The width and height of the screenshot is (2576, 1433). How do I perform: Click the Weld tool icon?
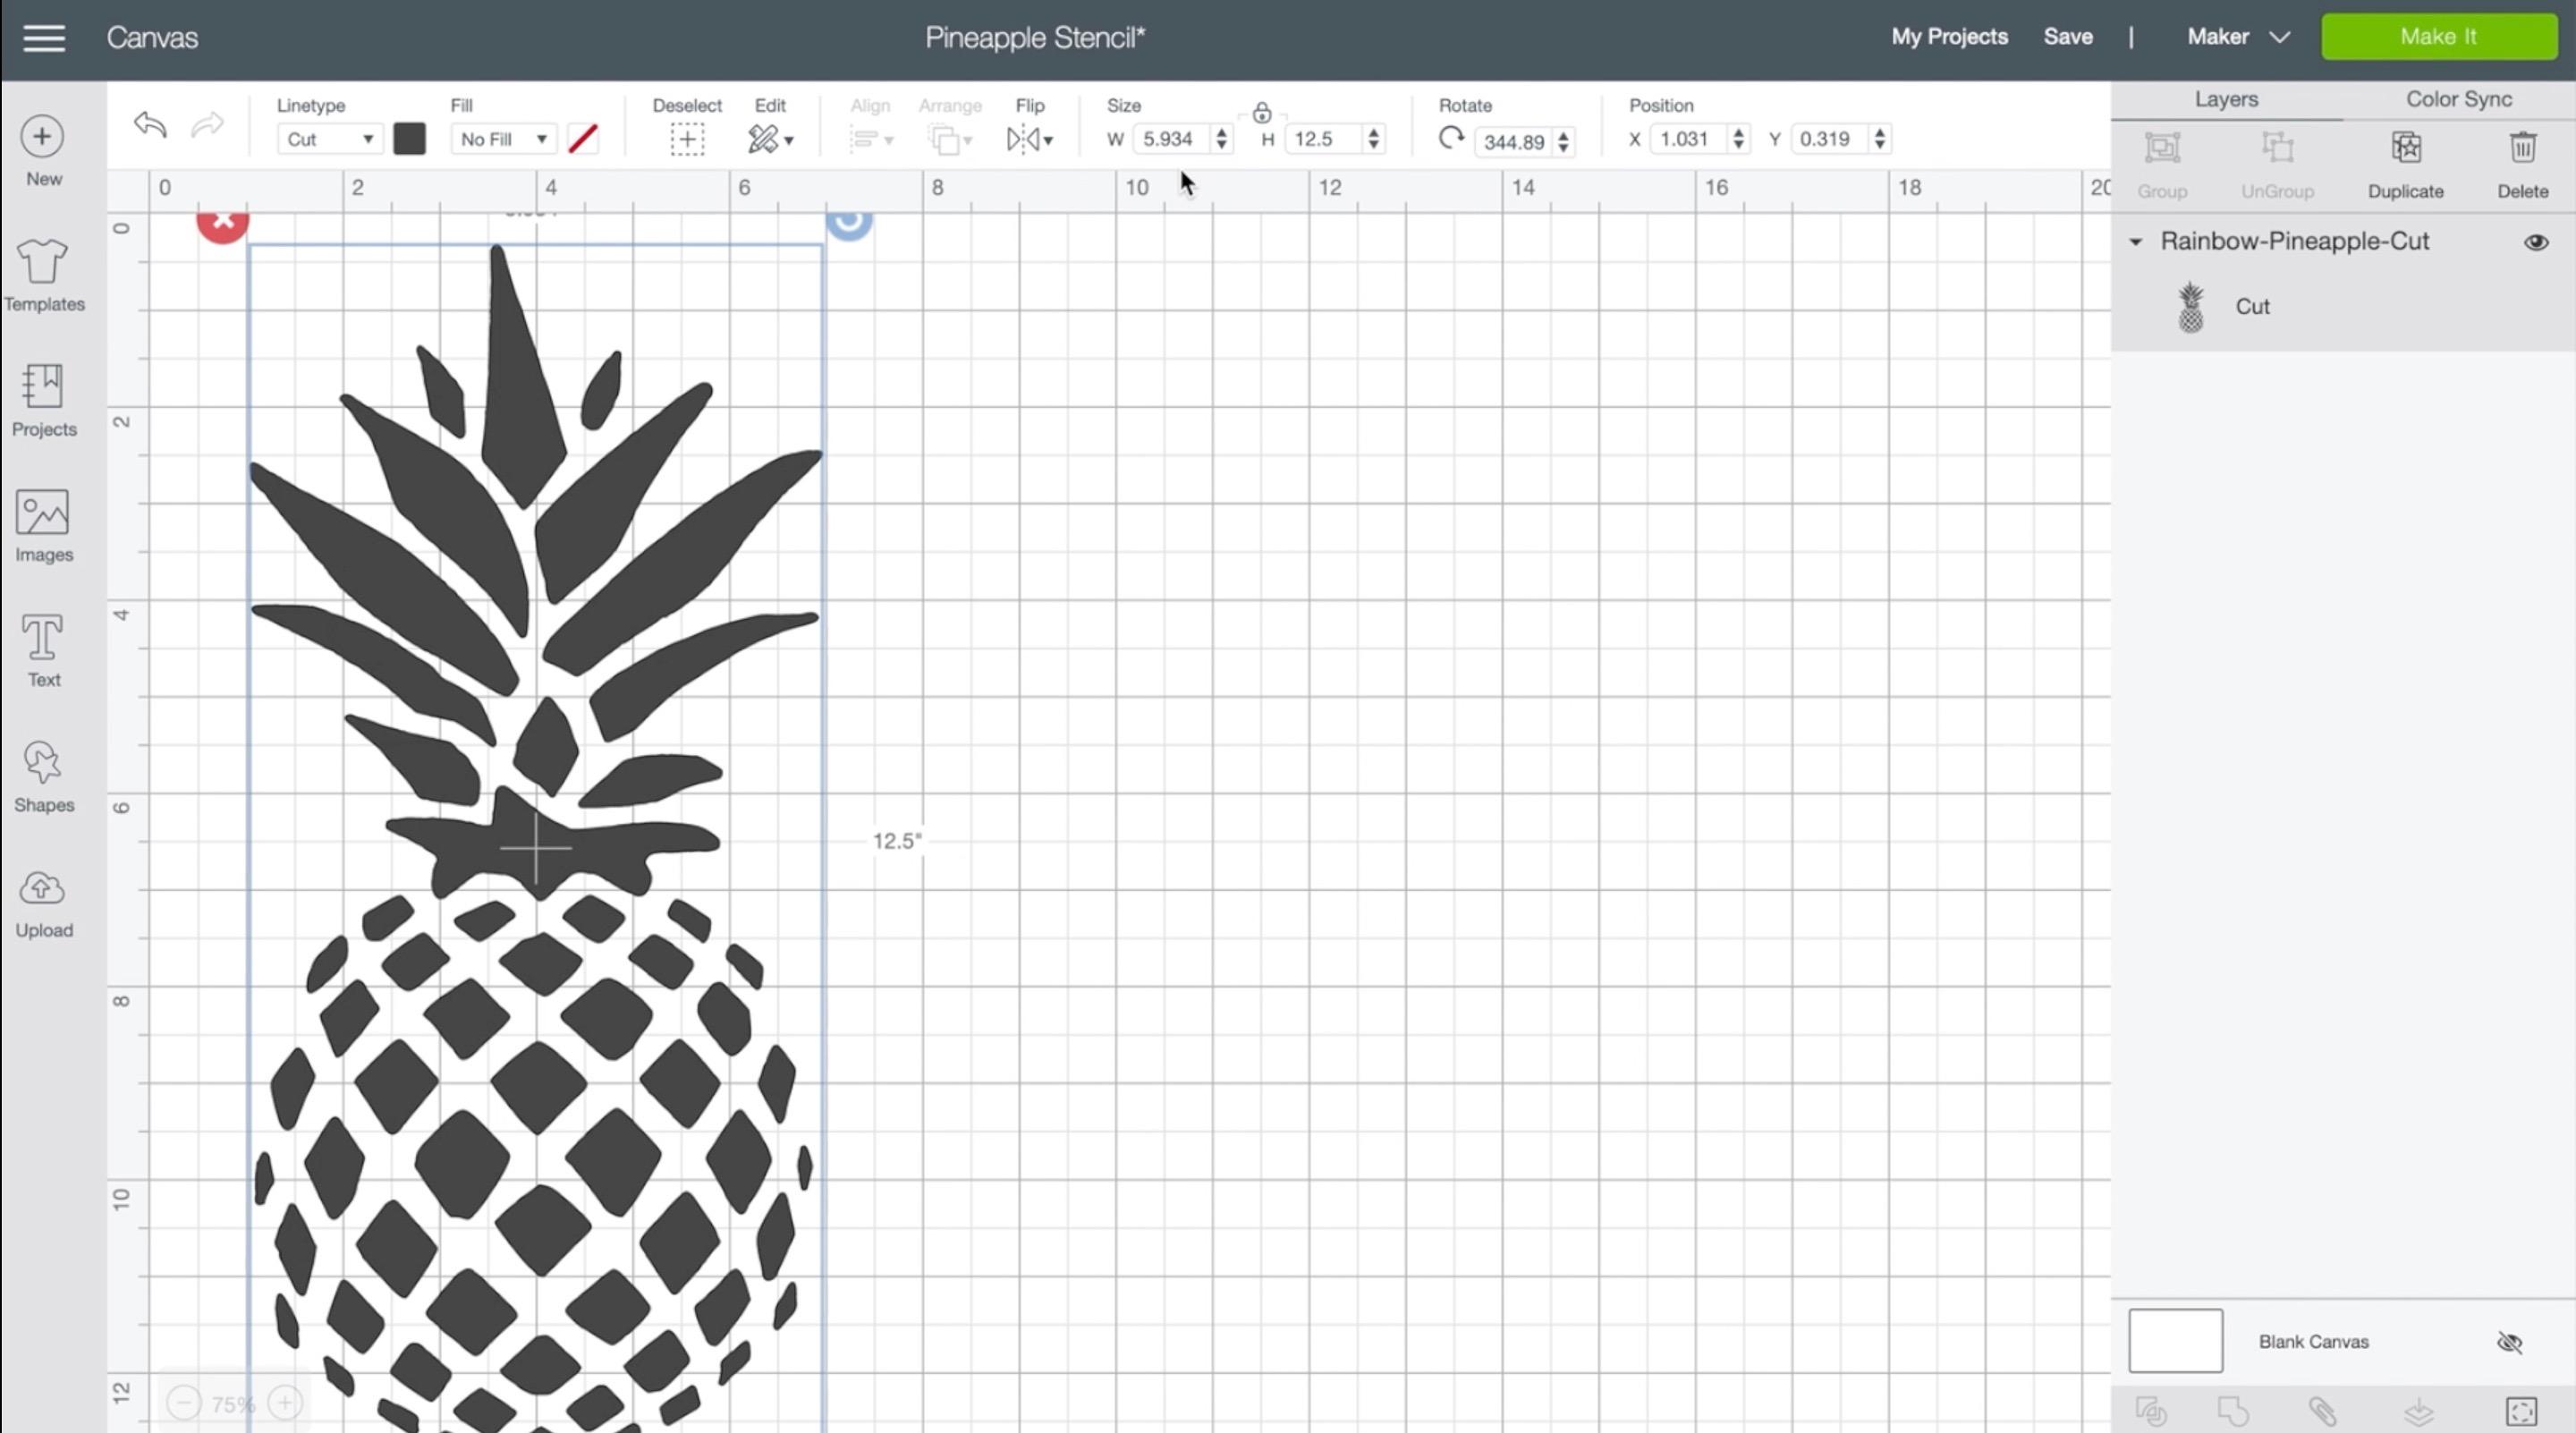[x=2232, y=1411]
